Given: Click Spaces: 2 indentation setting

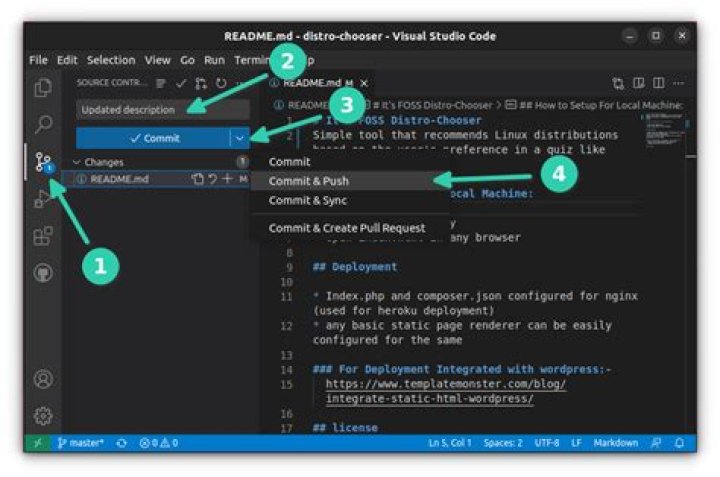Looking at the screenshot, I should [503, 443].
